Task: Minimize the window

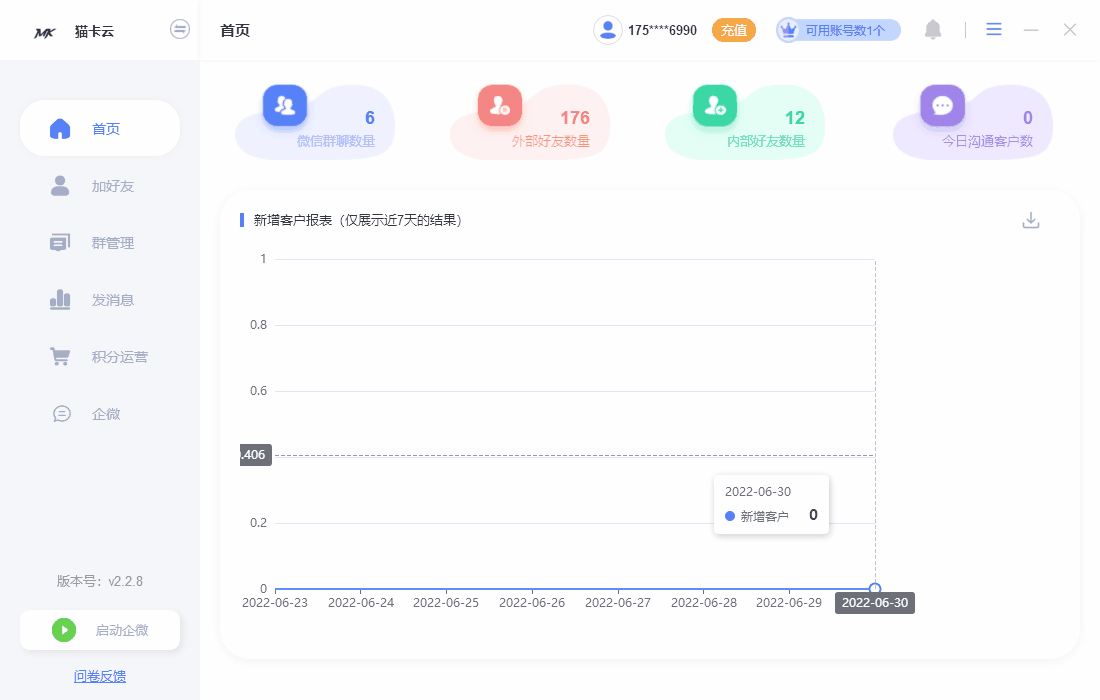Action: (1031, 30)
